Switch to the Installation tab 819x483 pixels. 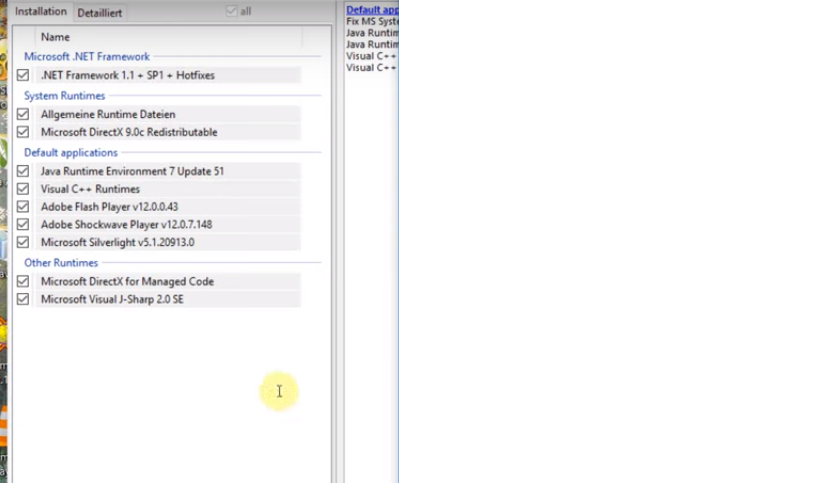40,12
